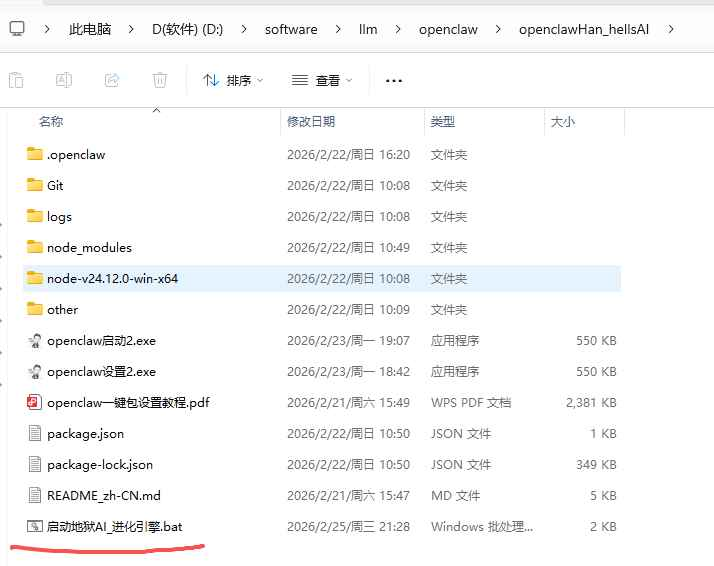Click date 2026/2/25/周三 21:28
The height and width of the screenshot is (566, 714).
(x=348, y=526)
